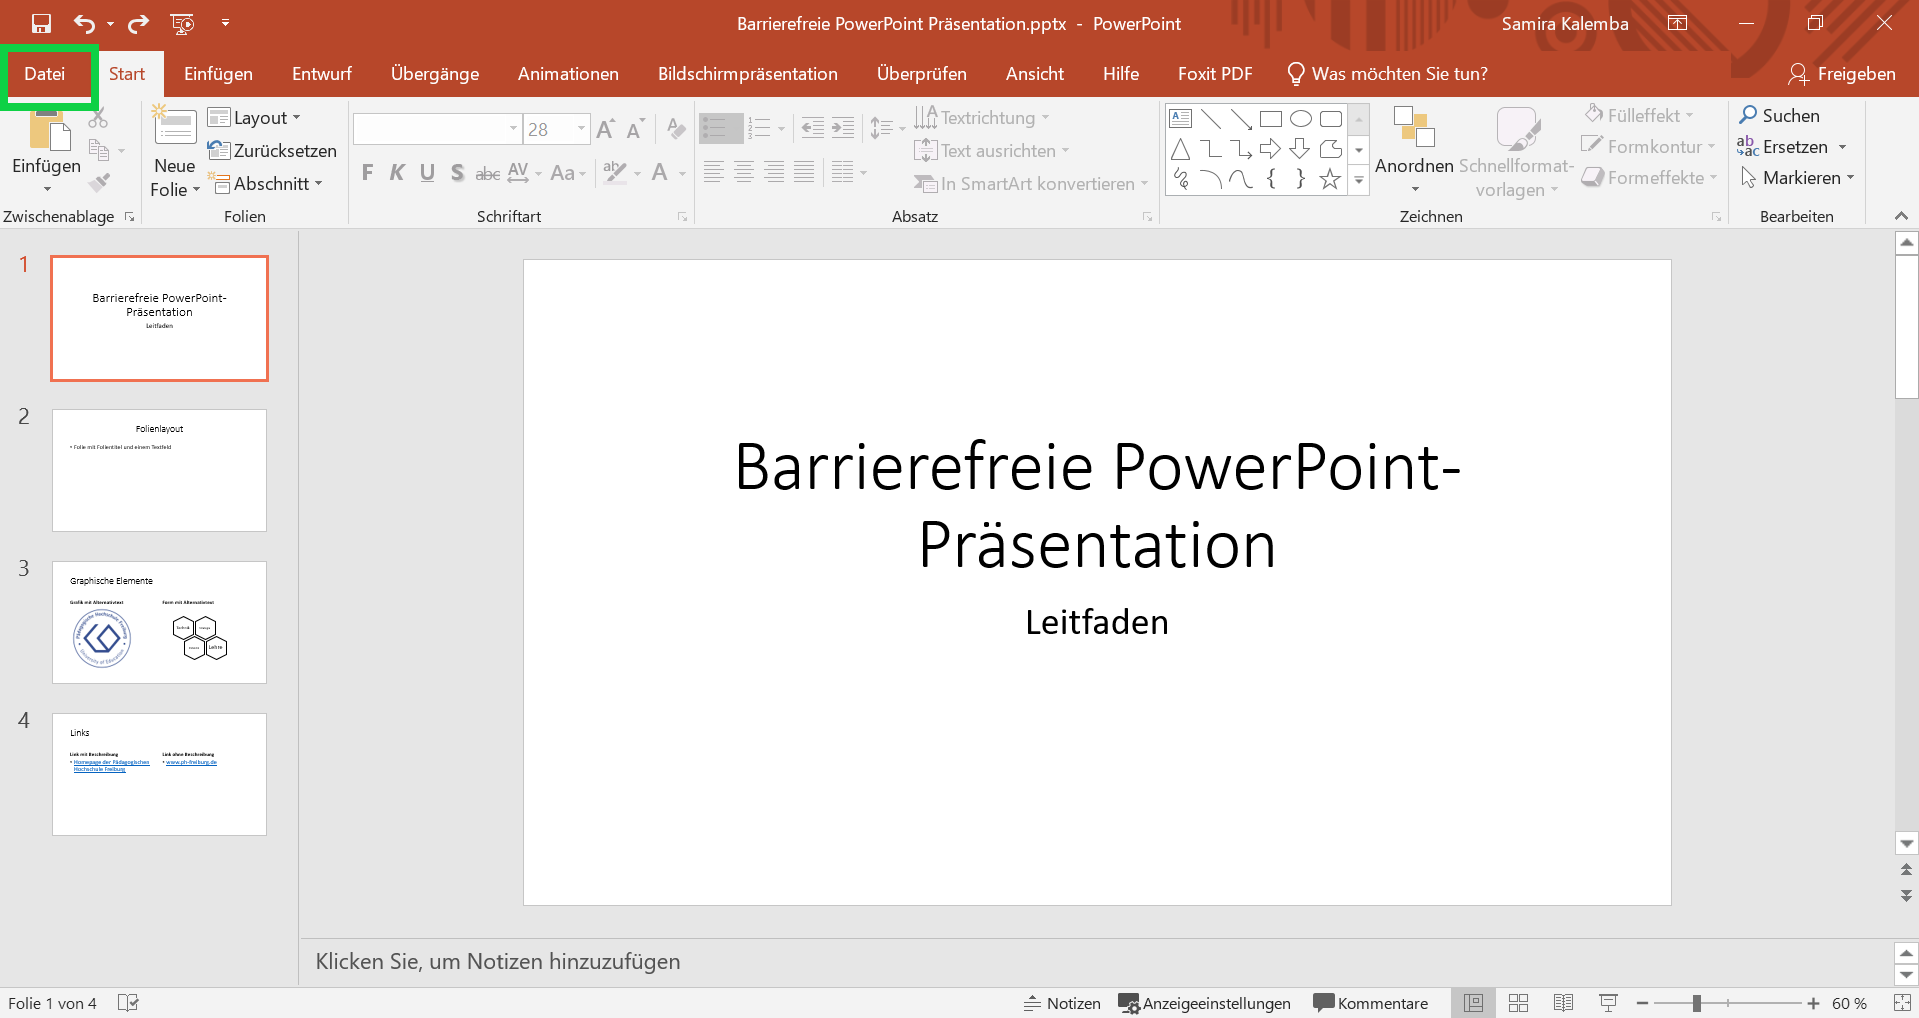1919x1018 pixels.
Task: Switch to Foliensortierung view in status bar
Action: coord(1518,1003)
